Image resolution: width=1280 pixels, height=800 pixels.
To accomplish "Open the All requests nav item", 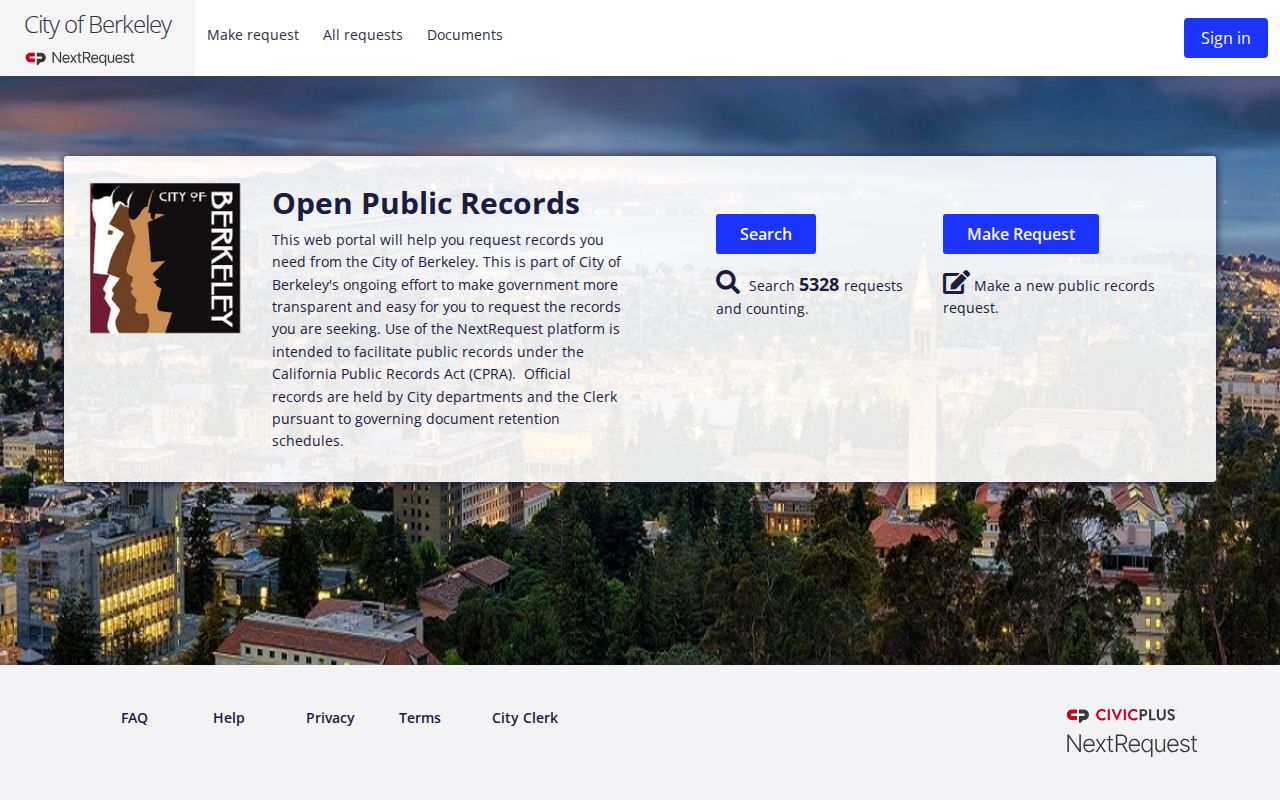I will click(x=363, y=35).
